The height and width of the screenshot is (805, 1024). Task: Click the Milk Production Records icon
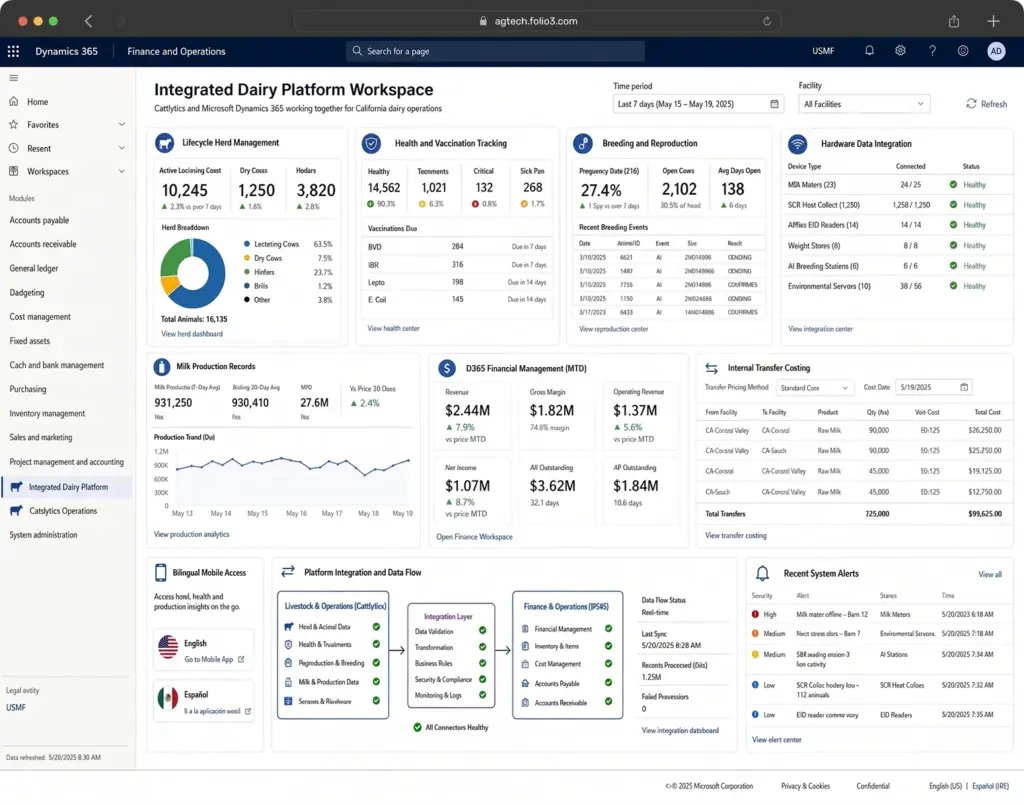(161, 366)
